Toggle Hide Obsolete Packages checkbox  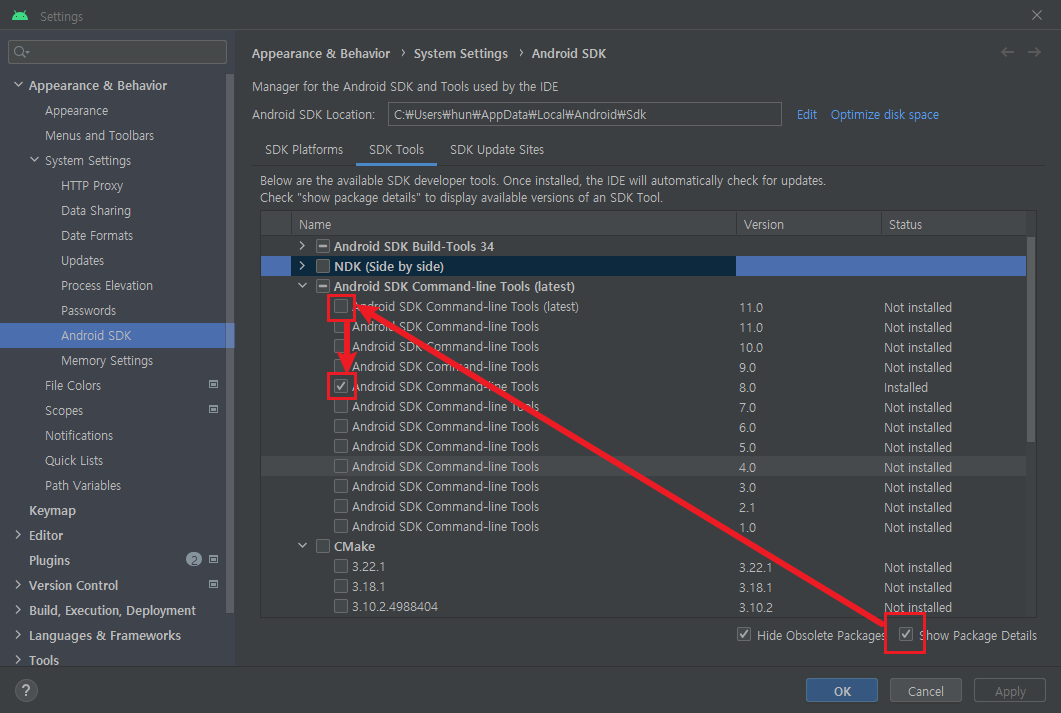[744, 635]
